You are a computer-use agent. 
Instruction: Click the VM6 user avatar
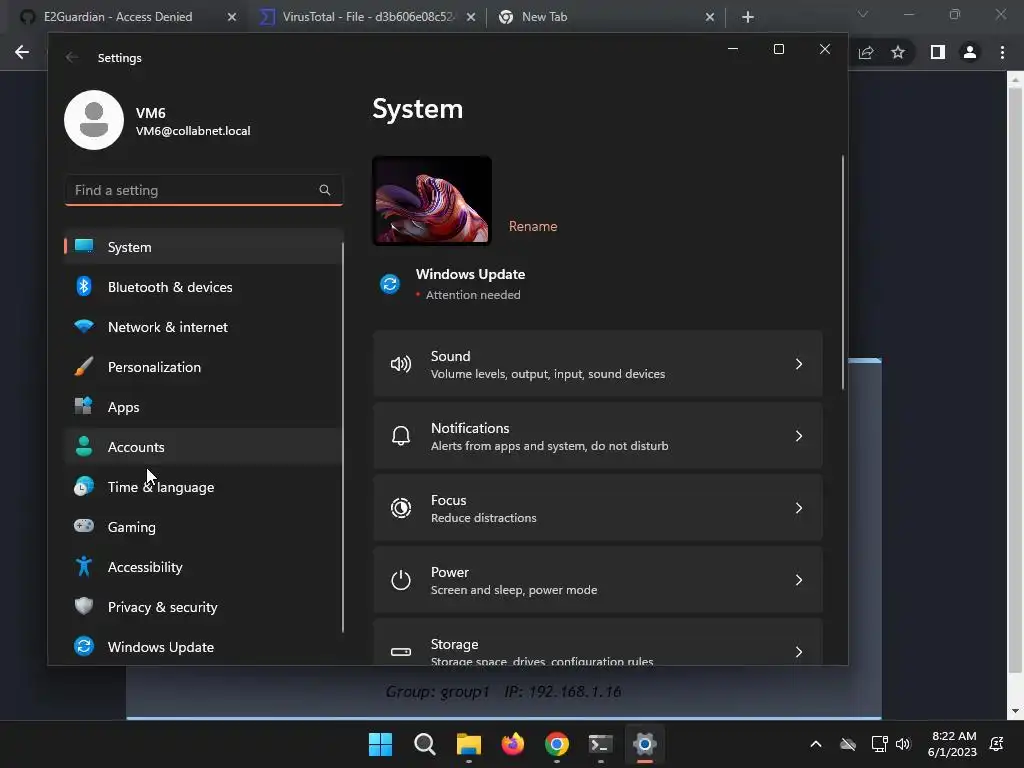coord(94,120)
